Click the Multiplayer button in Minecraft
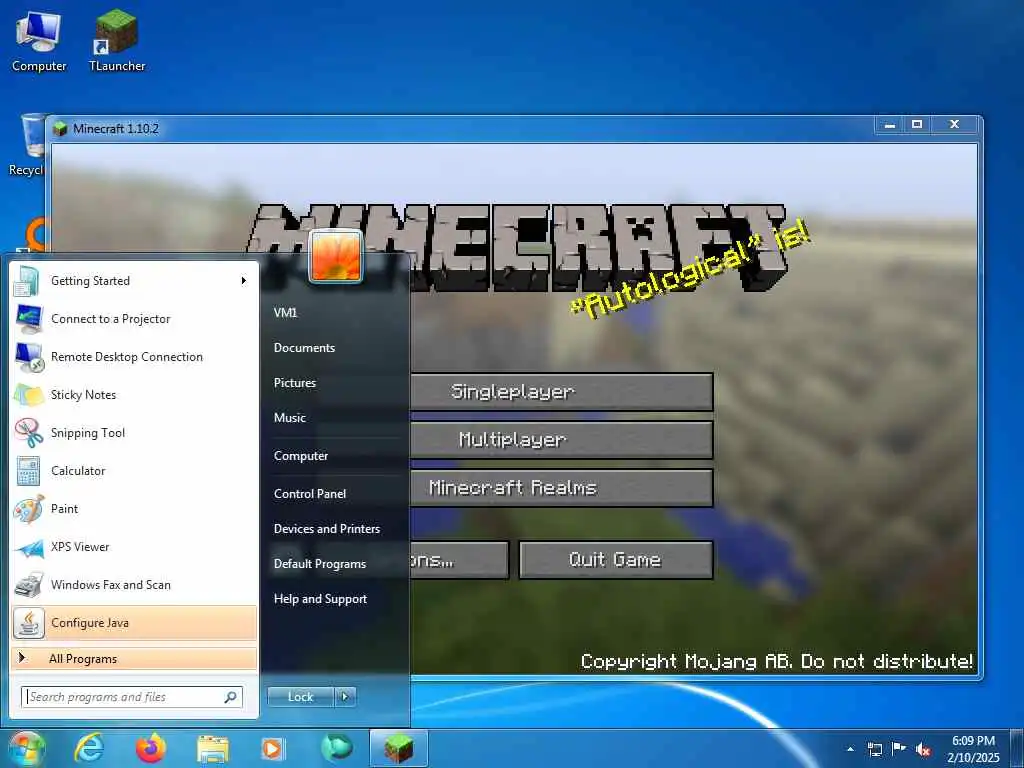The width and height of the screenshot is (1024, 768). tap(561, 440)
